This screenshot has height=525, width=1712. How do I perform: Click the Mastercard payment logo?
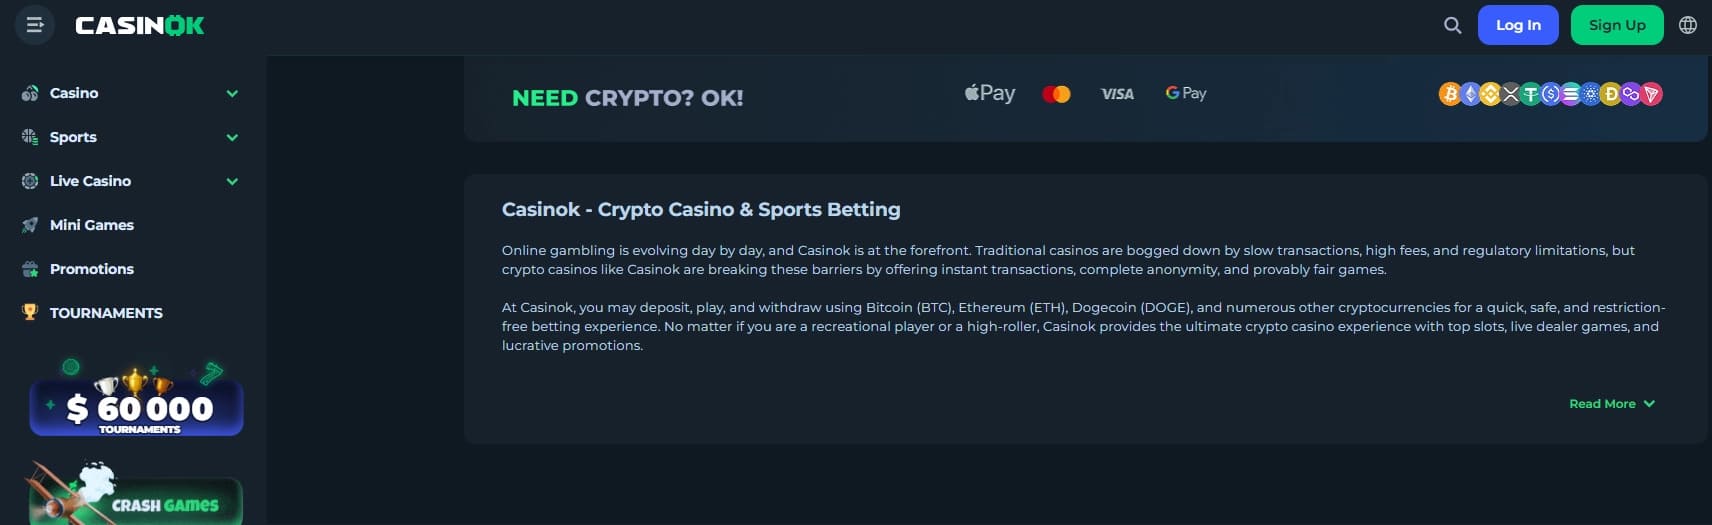(x=1056, y=94)
